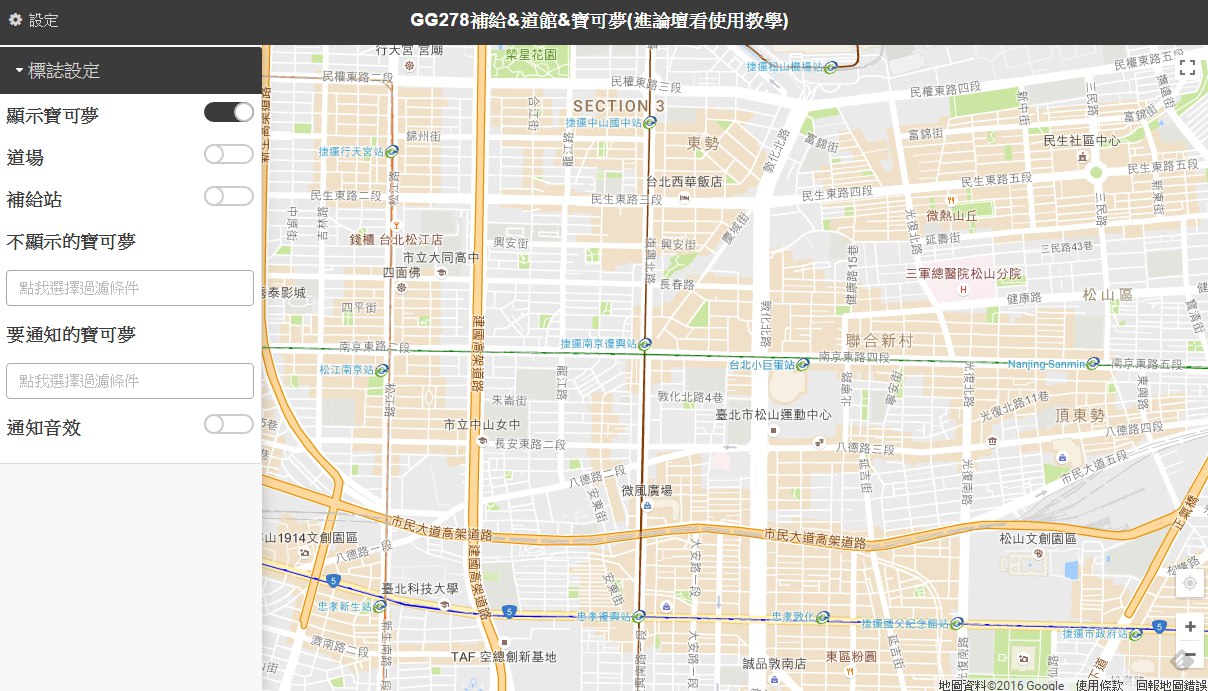This screenshot has width=1208, height=691.
Task: Zoom out the map
Action: click(1190, 655)
